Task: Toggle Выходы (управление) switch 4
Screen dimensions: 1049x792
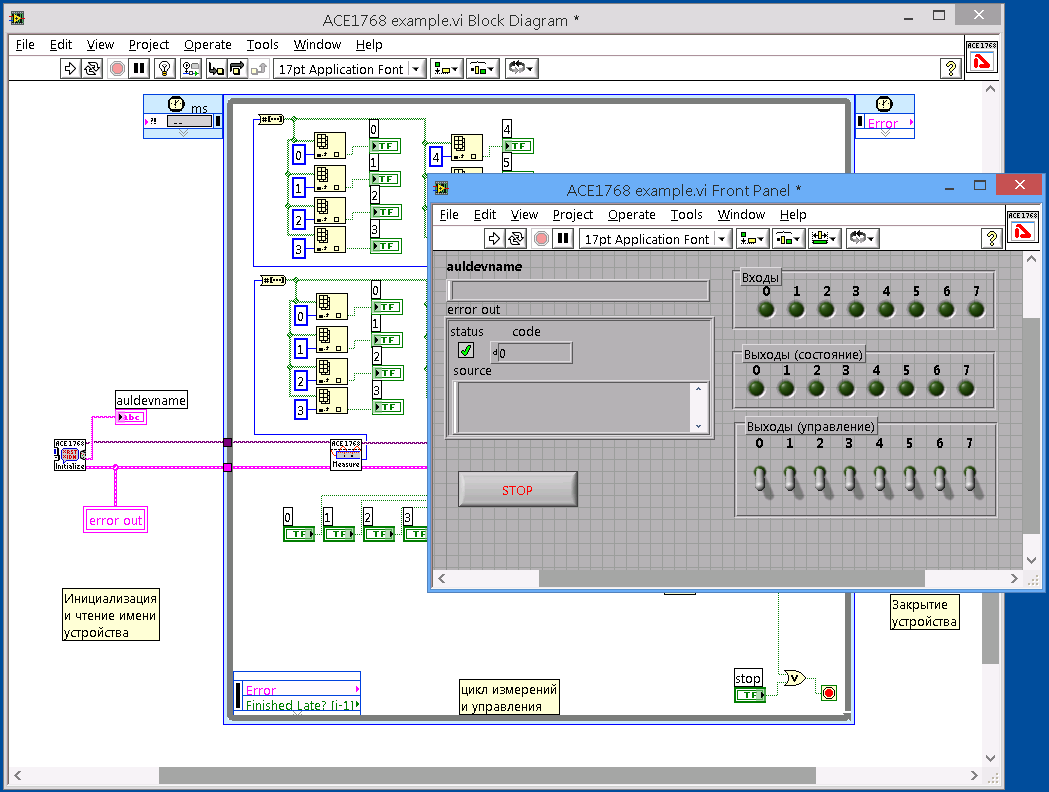Action: (x=880, y=482)
